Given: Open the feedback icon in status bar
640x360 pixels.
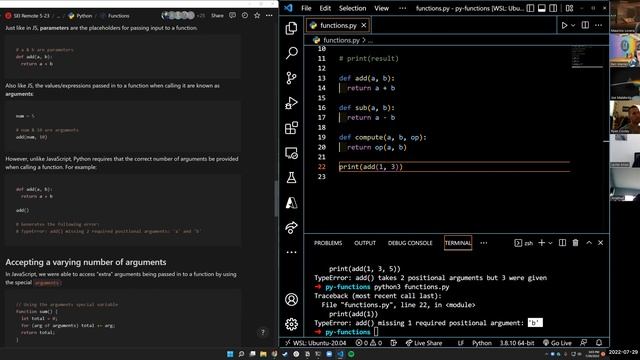Looking at the screenshot, I should [584, 343].
